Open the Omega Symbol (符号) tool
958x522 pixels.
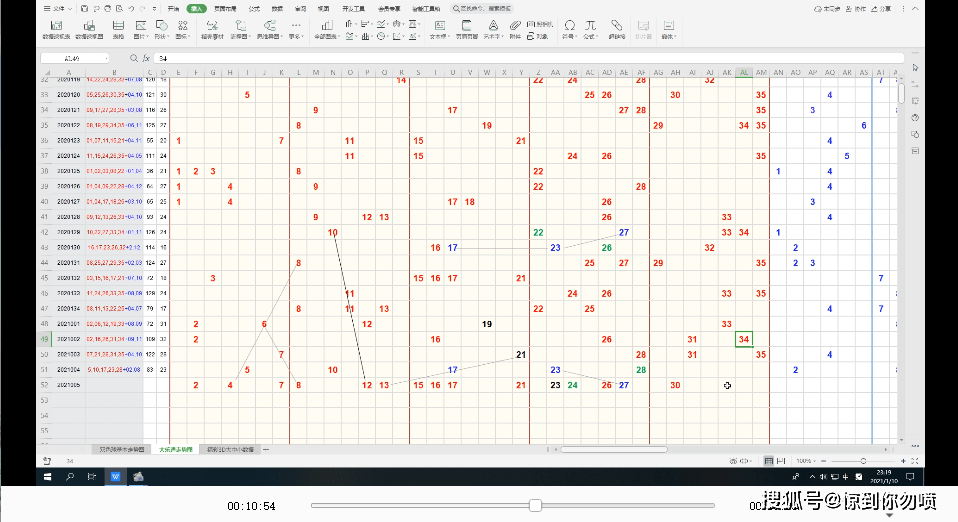[x=569, y=29]
